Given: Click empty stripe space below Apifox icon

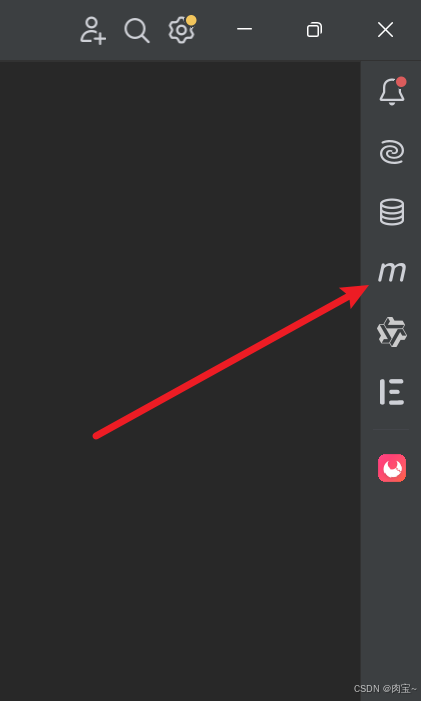Looking at the screenshot, I should point(391,581).
